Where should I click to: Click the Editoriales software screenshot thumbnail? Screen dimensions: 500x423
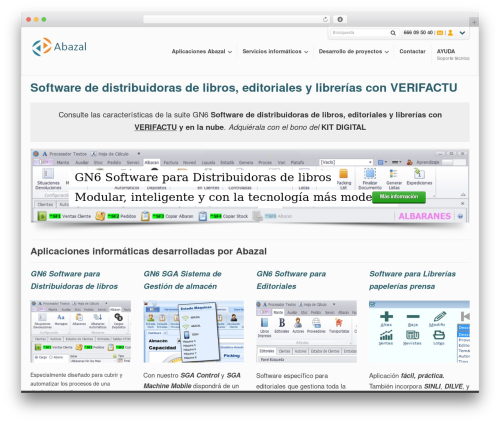(306, 331)
